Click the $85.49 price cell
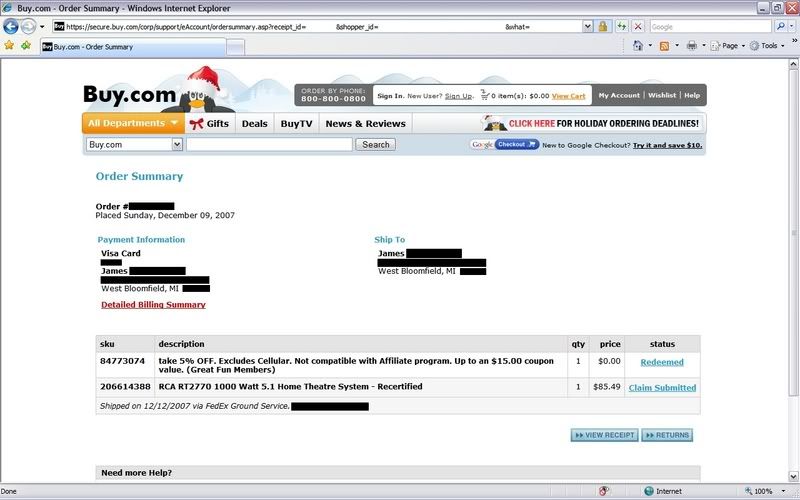 click(607, 387)
